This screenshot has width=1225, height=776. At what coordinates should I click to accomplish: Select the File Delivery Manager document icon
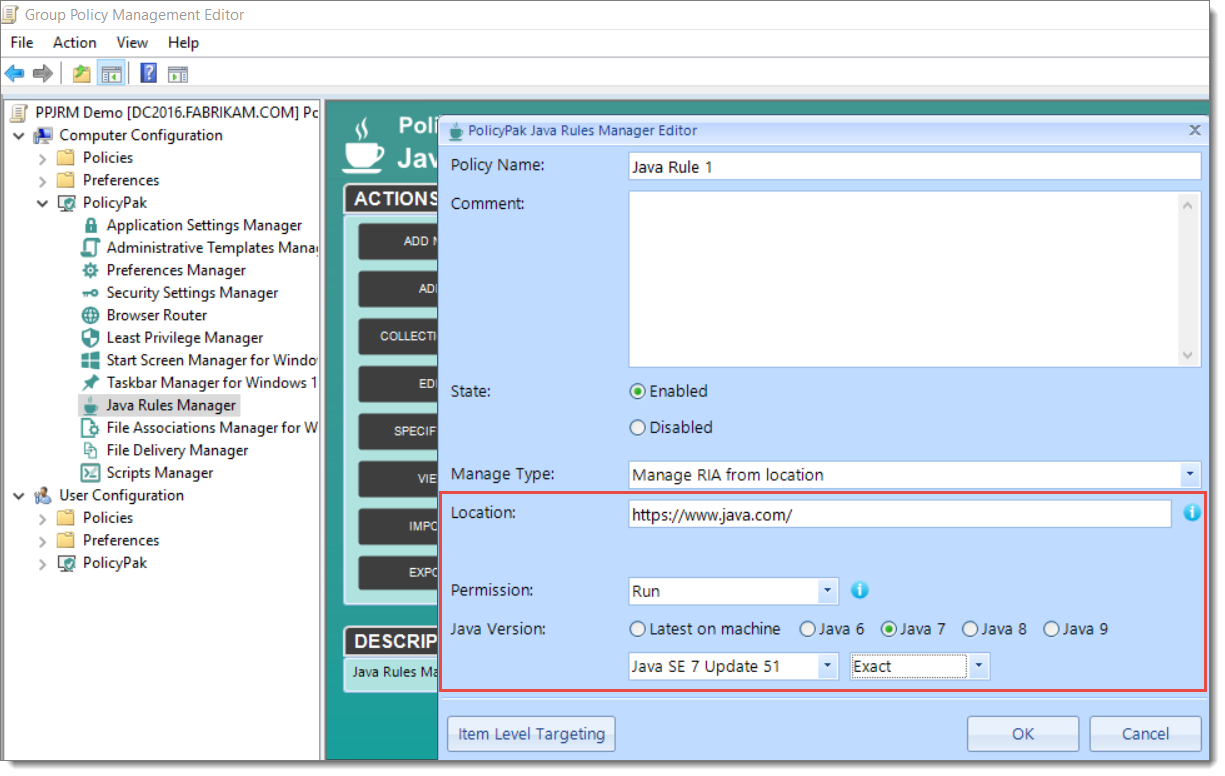point(91,450)
